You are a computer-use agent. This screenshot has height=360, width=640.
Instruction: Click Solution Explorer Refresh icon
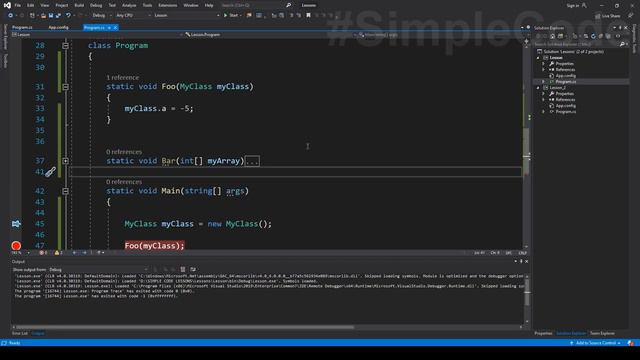[x=593, y=36]
